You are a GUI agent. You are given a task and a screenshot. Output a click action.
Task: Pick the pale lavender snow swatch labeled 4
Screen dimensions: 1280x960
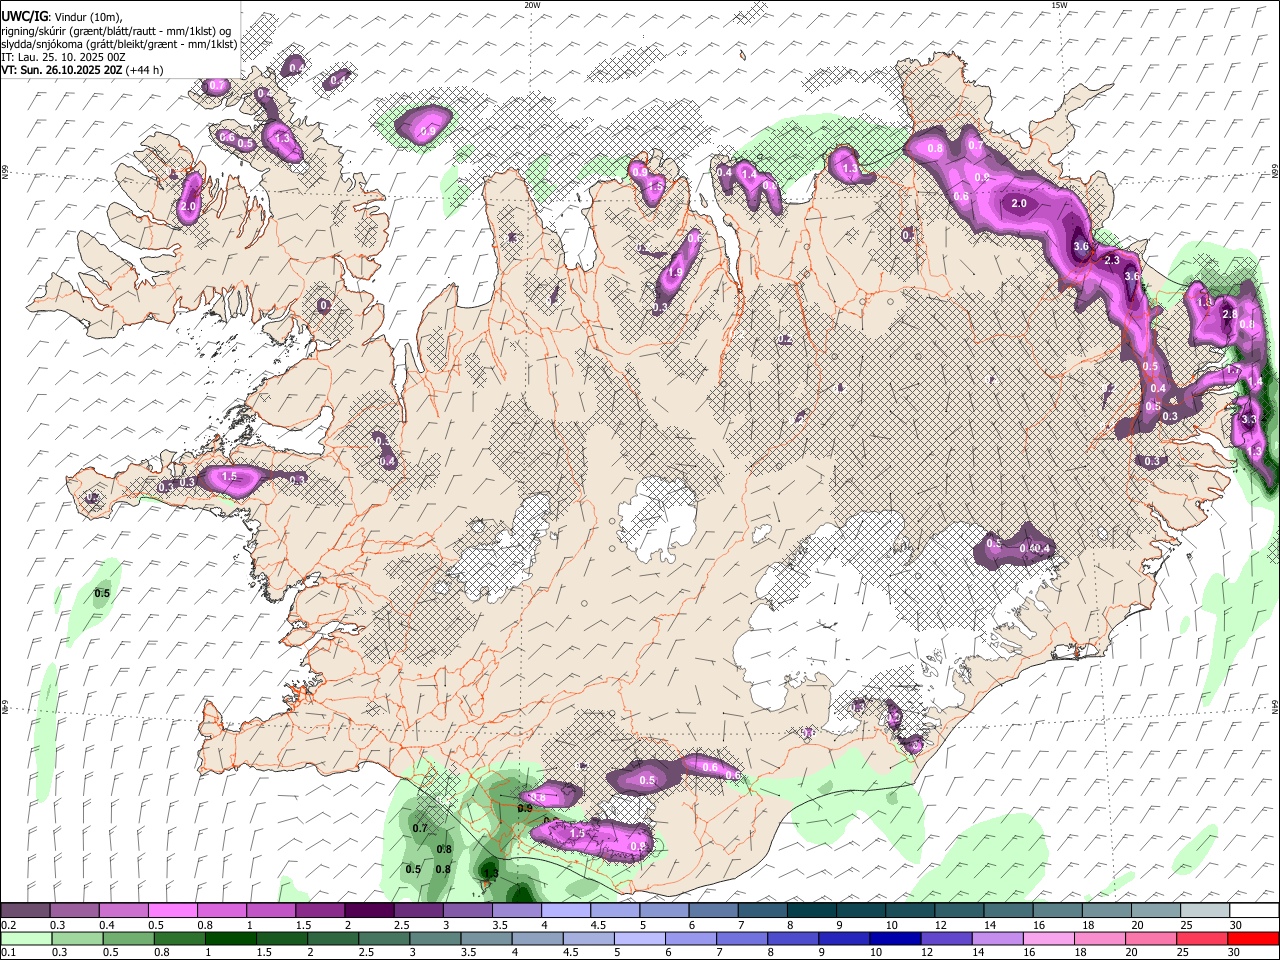[564, 910]
